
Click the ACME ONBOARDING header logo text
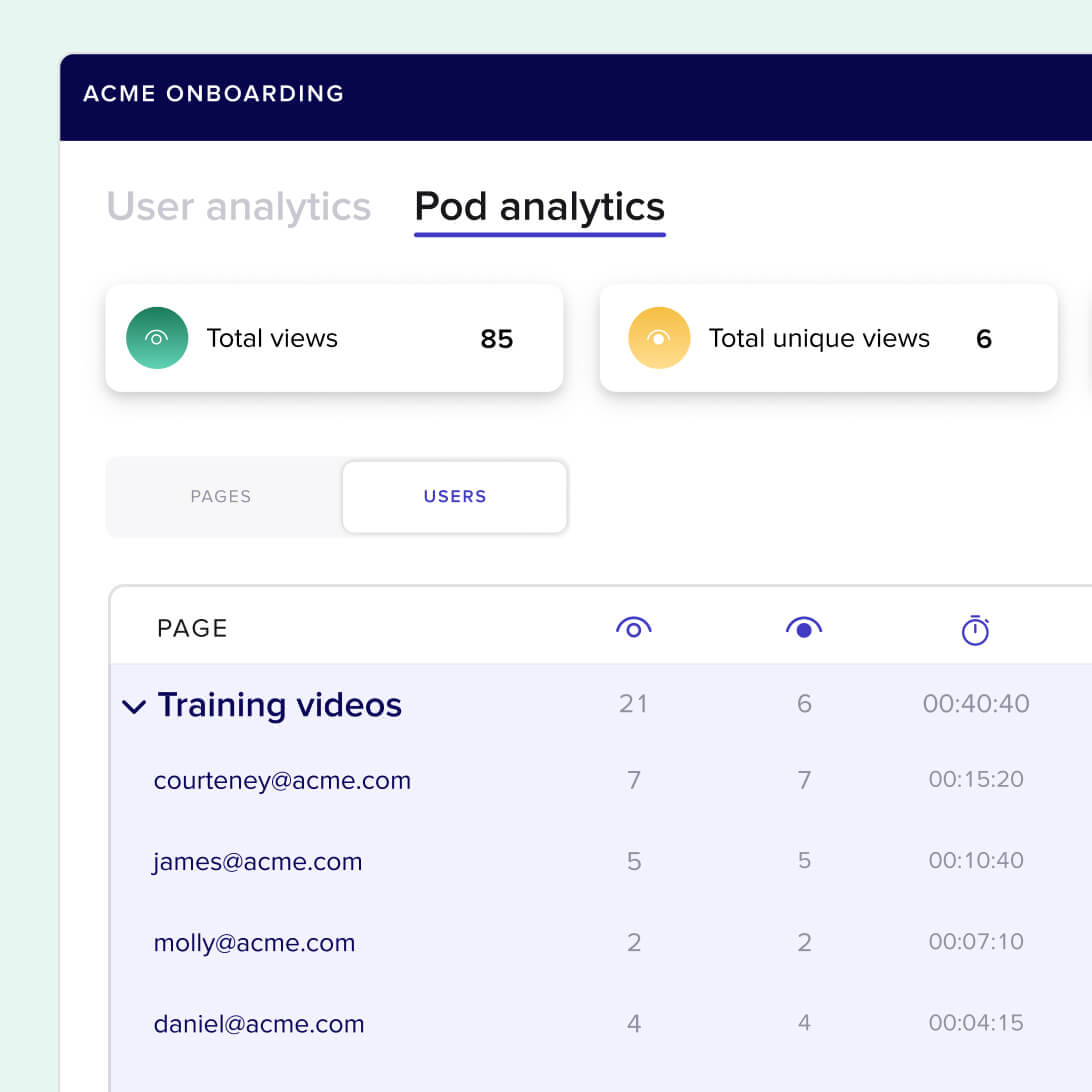[213, 93]
